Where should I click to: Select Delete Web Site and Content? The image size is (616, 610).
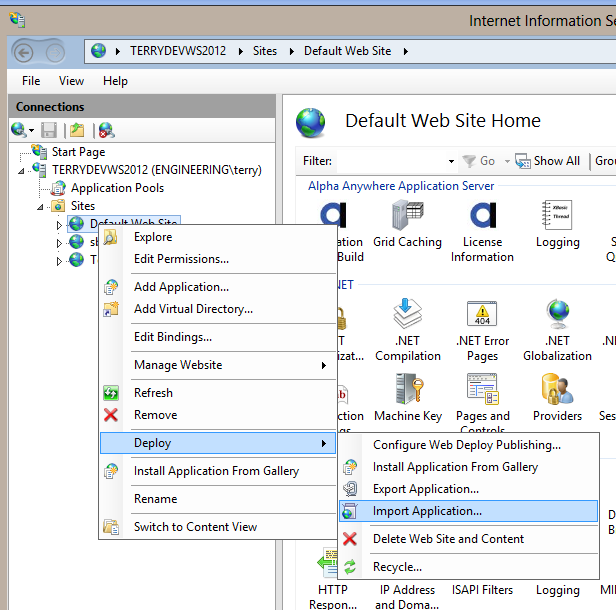468,539
